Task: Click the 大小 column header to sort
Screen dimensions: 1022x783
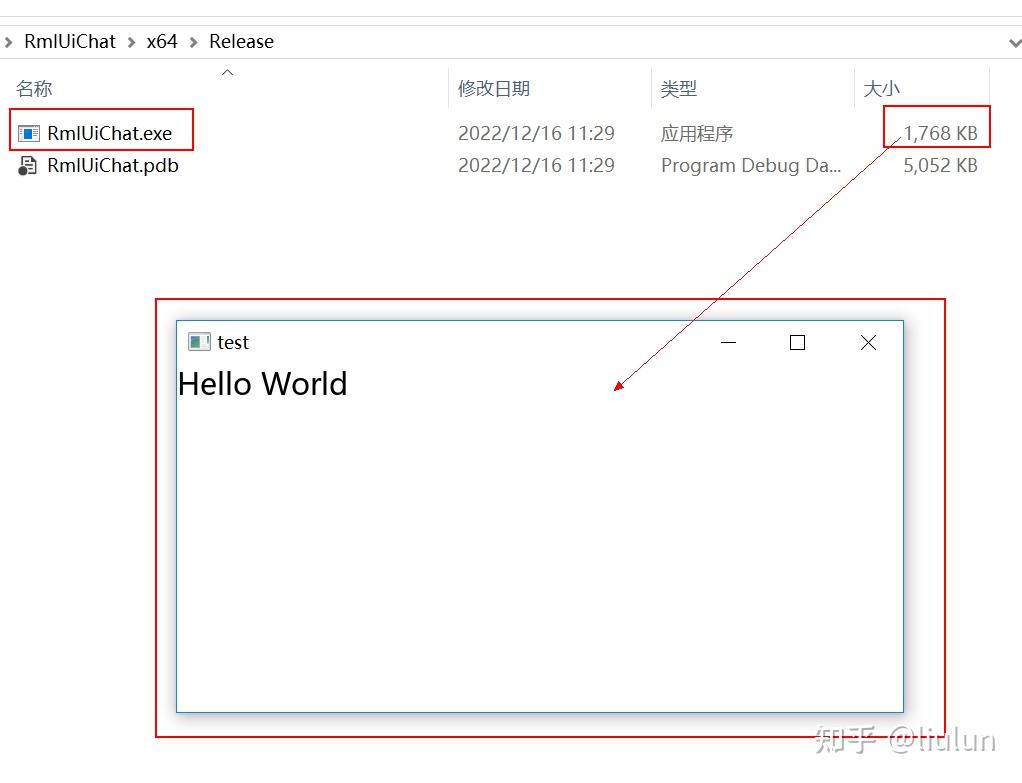Action: (883, 89)
